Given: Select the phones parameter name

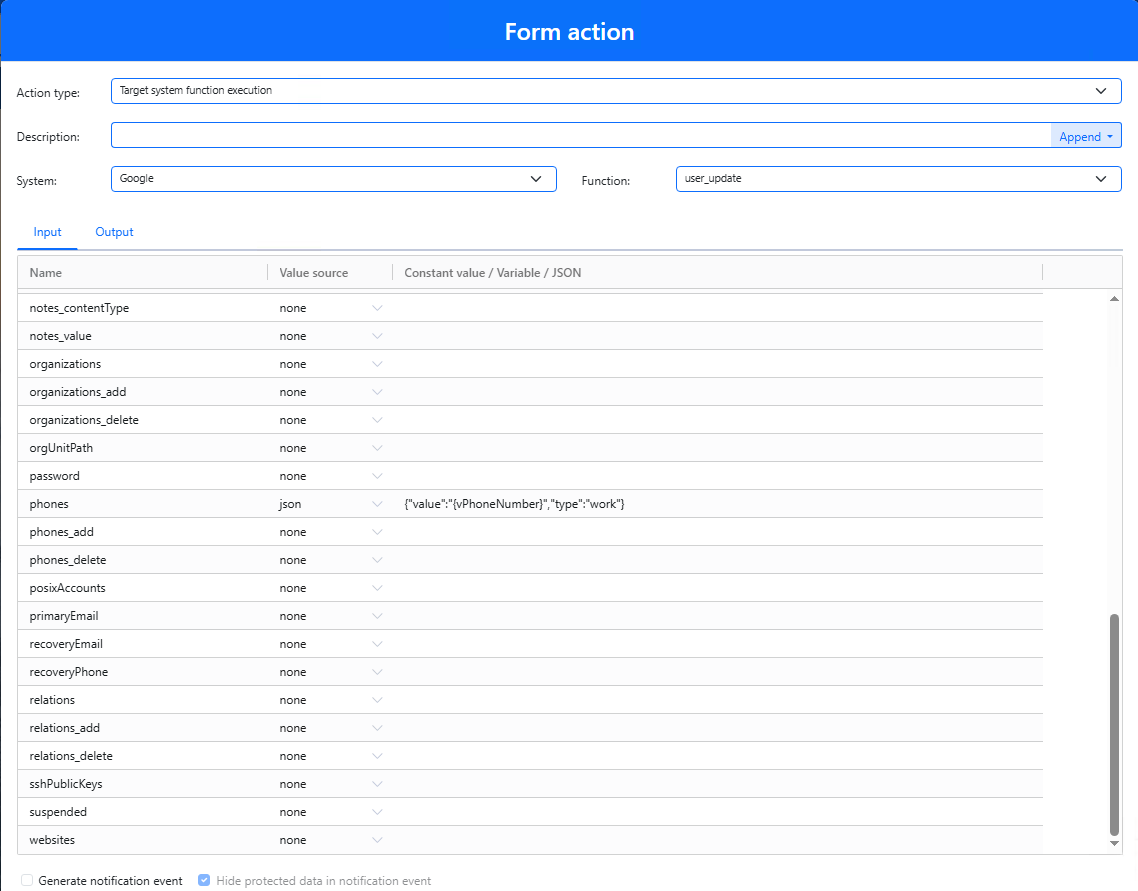Looking at the screenshot, I should [x=49, y=504].
